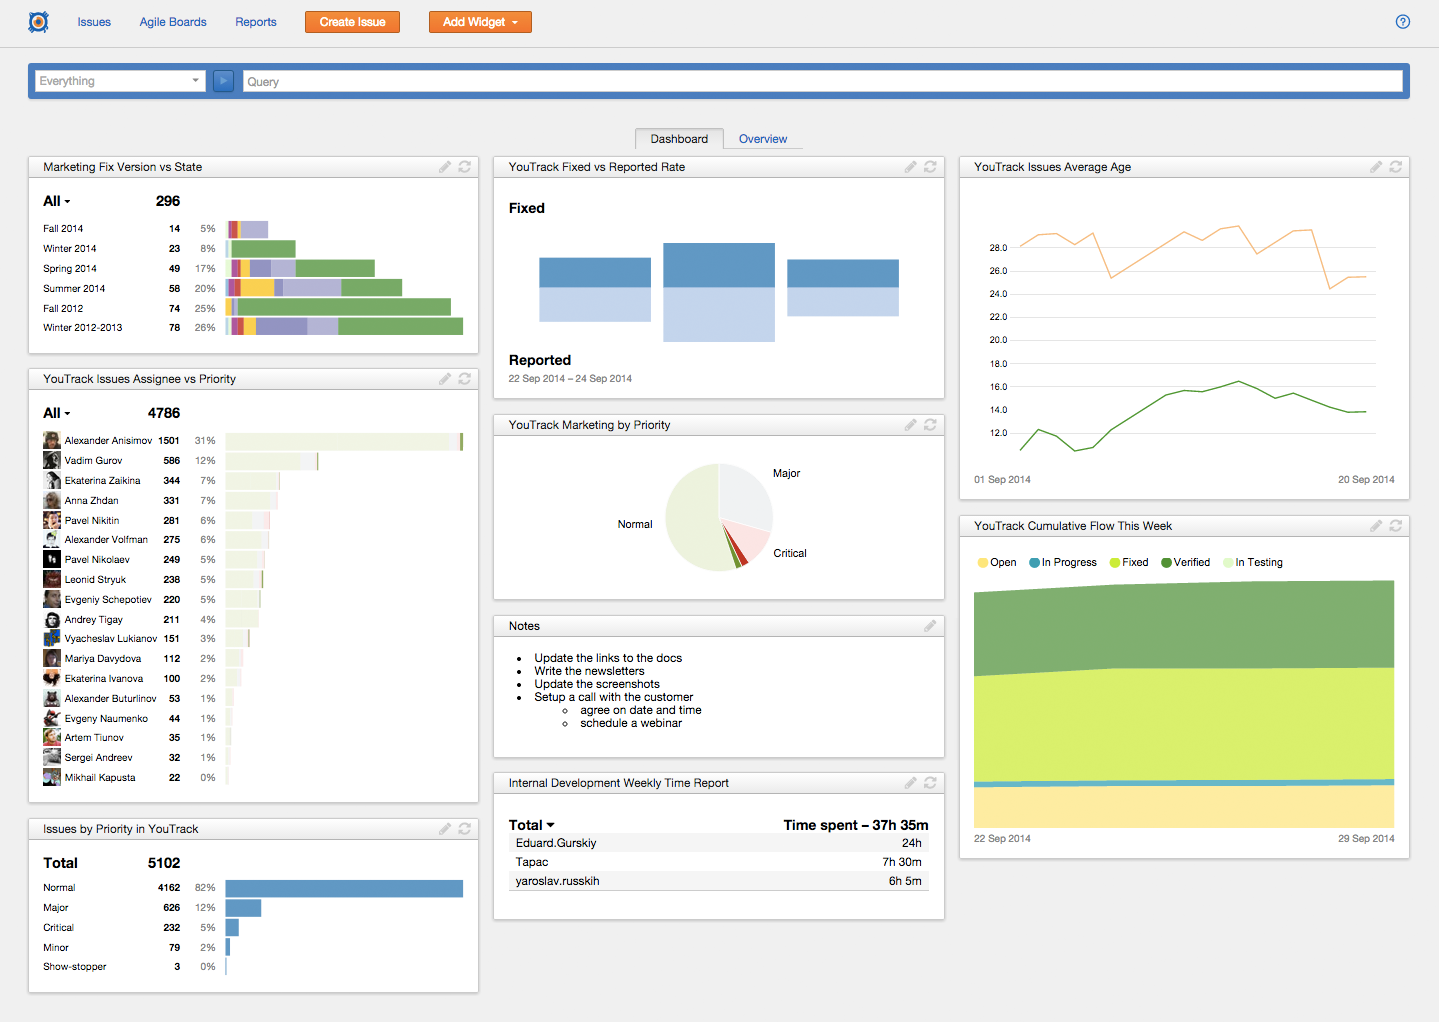The image size is (1439, 1022).
Task: Open the Winter 2012-2013 fix version row
Action: (253, 327)
